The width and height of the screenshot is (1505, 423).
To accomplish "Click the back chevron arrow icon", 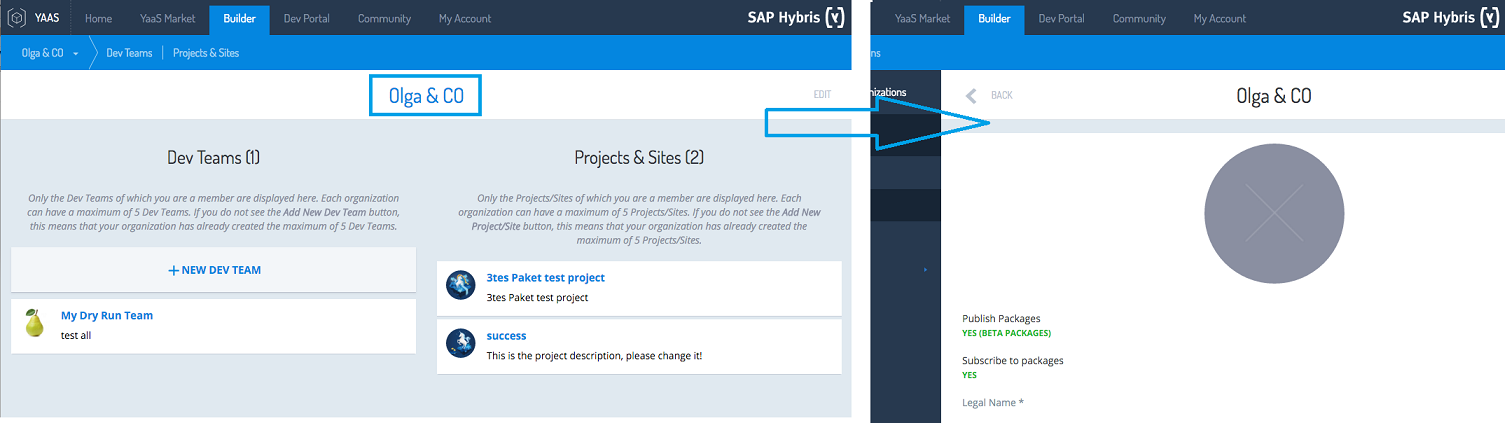I will click(971, 96).
